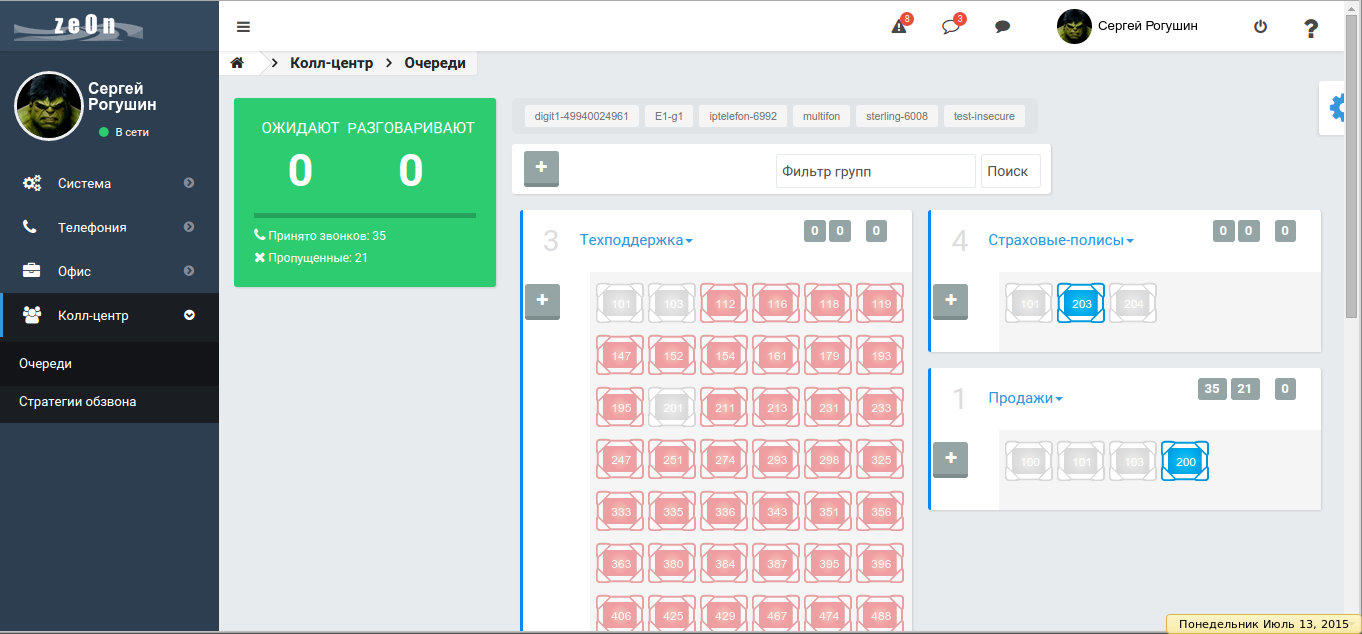This screenshot has height=634, width=1362.
Task: Click Продажи counter badge 21
Action: point(1244,389)
